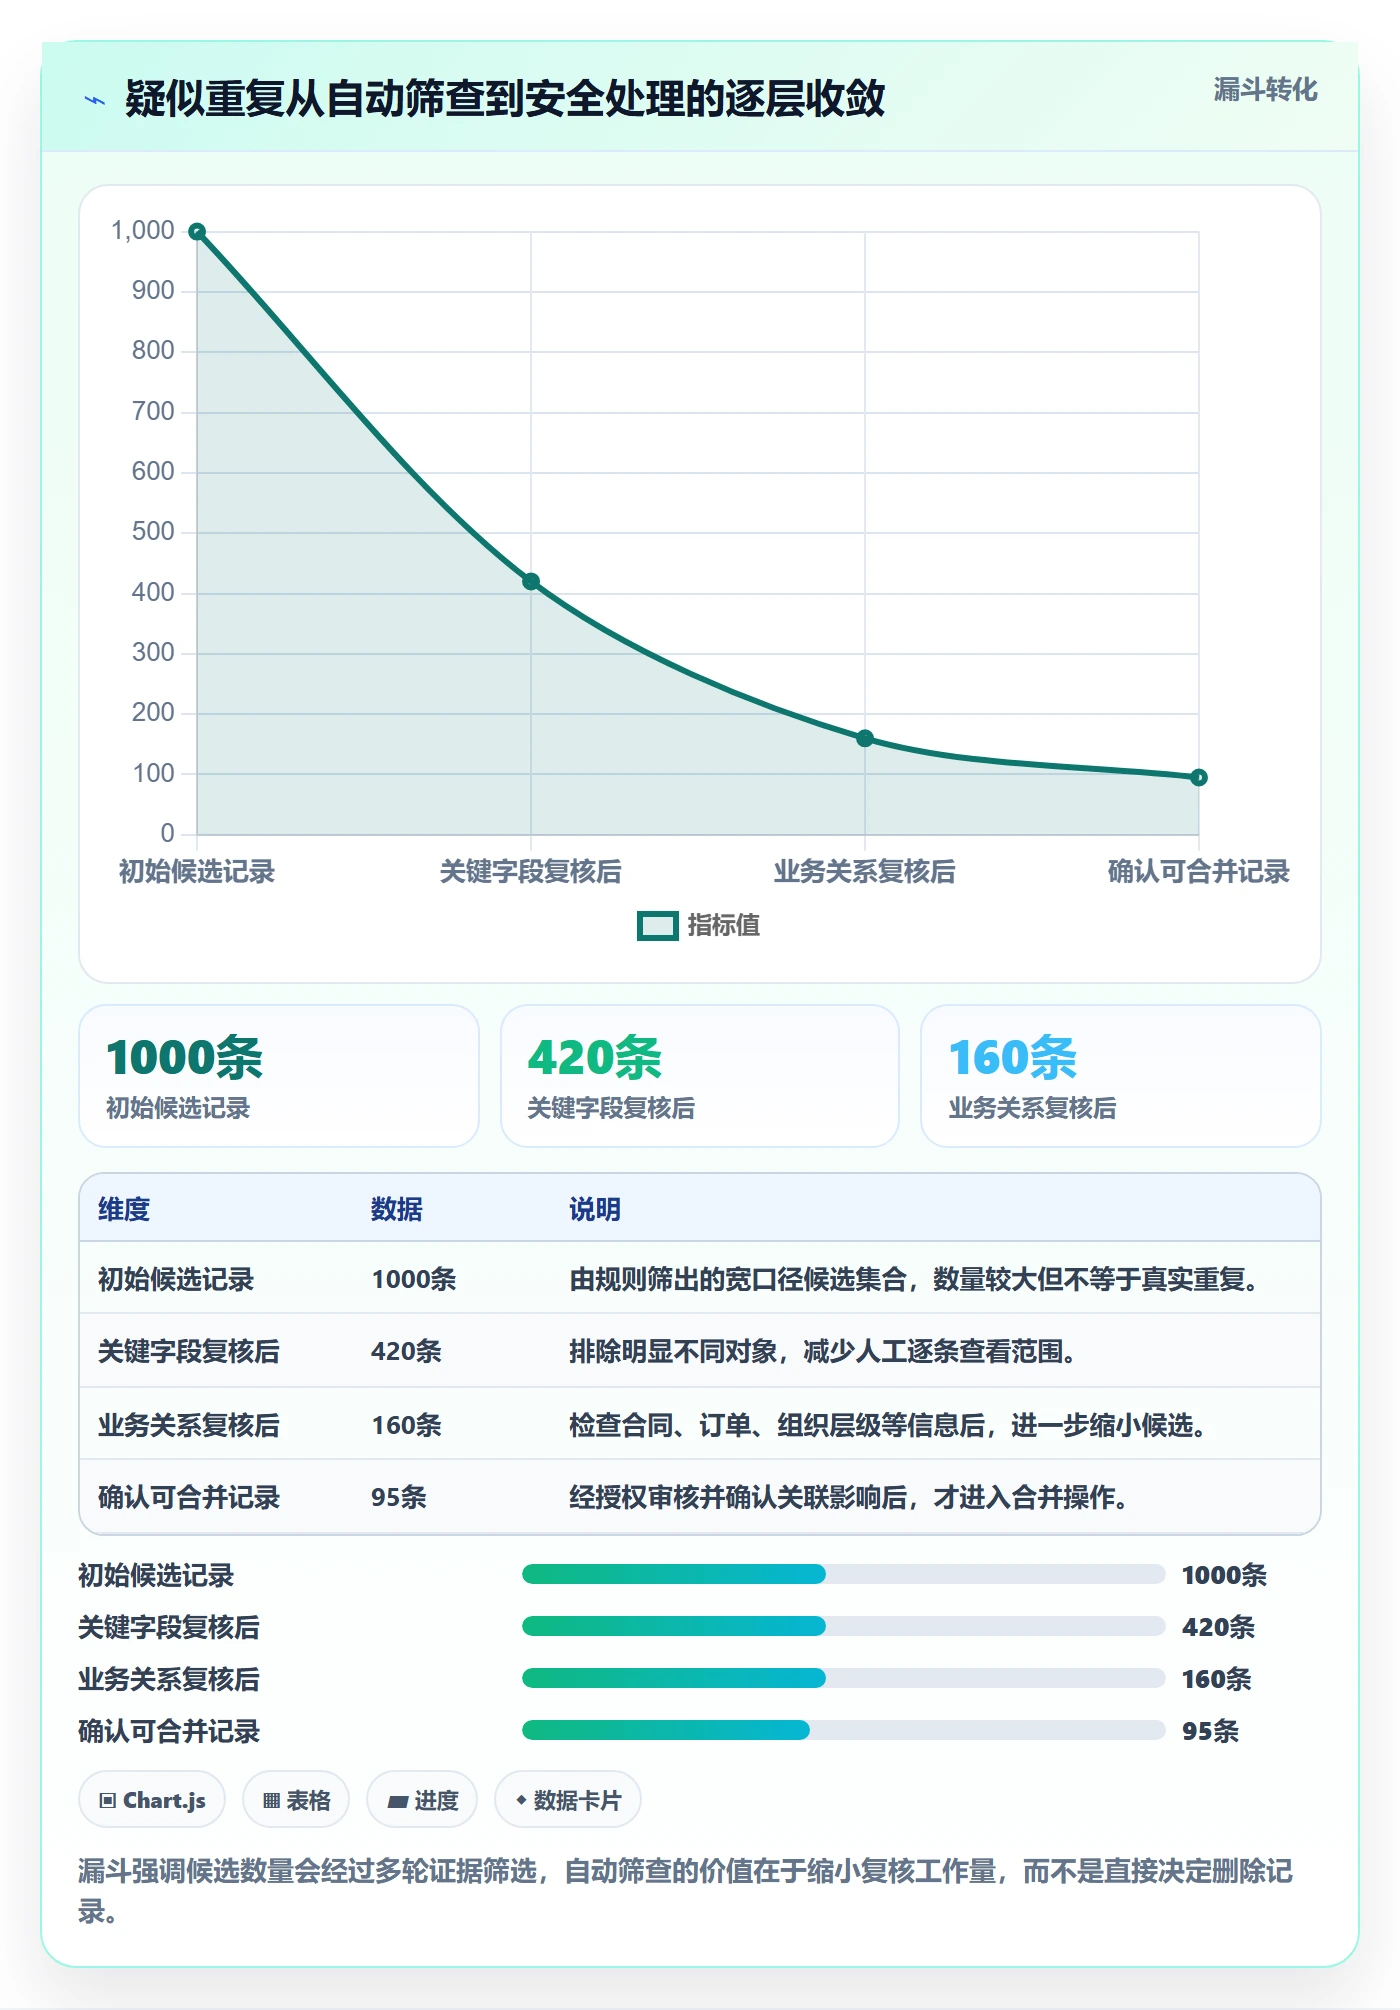Image resolution: width=1400 pixels, height=2010 pixels.
Task: Click the footer note about 漏斗强调候选数量
Action: (x=686, y=1891)
